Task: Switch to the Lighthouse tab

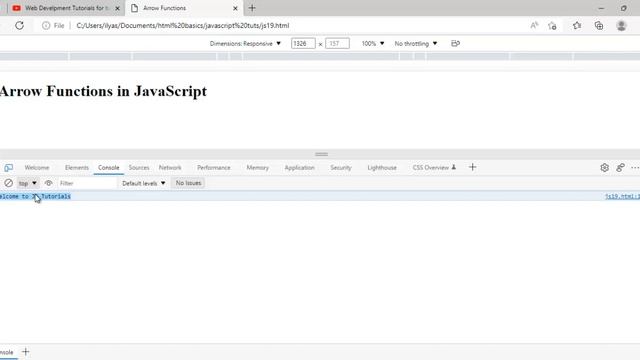Action: pyautogui.click(x=382, y=168)
